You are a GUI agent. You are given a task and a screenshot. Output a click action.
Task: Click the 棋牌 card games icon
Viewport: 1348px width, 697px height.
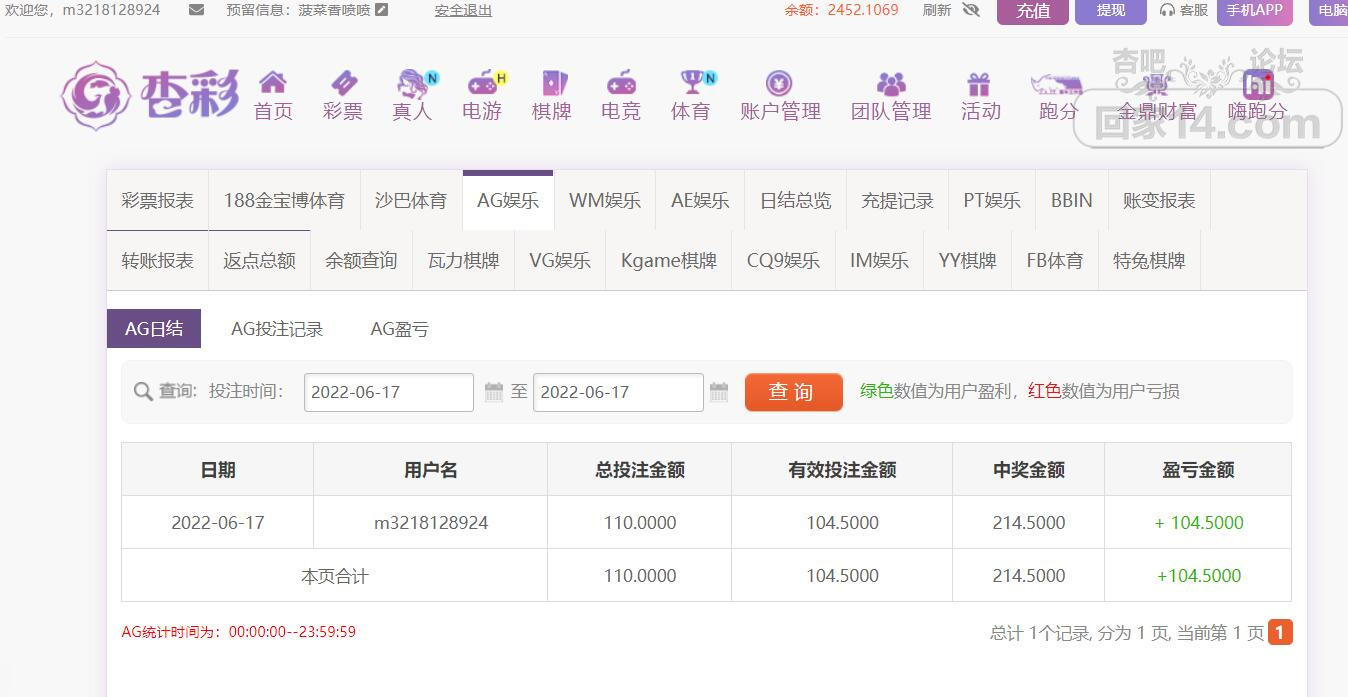pos(552,83)
